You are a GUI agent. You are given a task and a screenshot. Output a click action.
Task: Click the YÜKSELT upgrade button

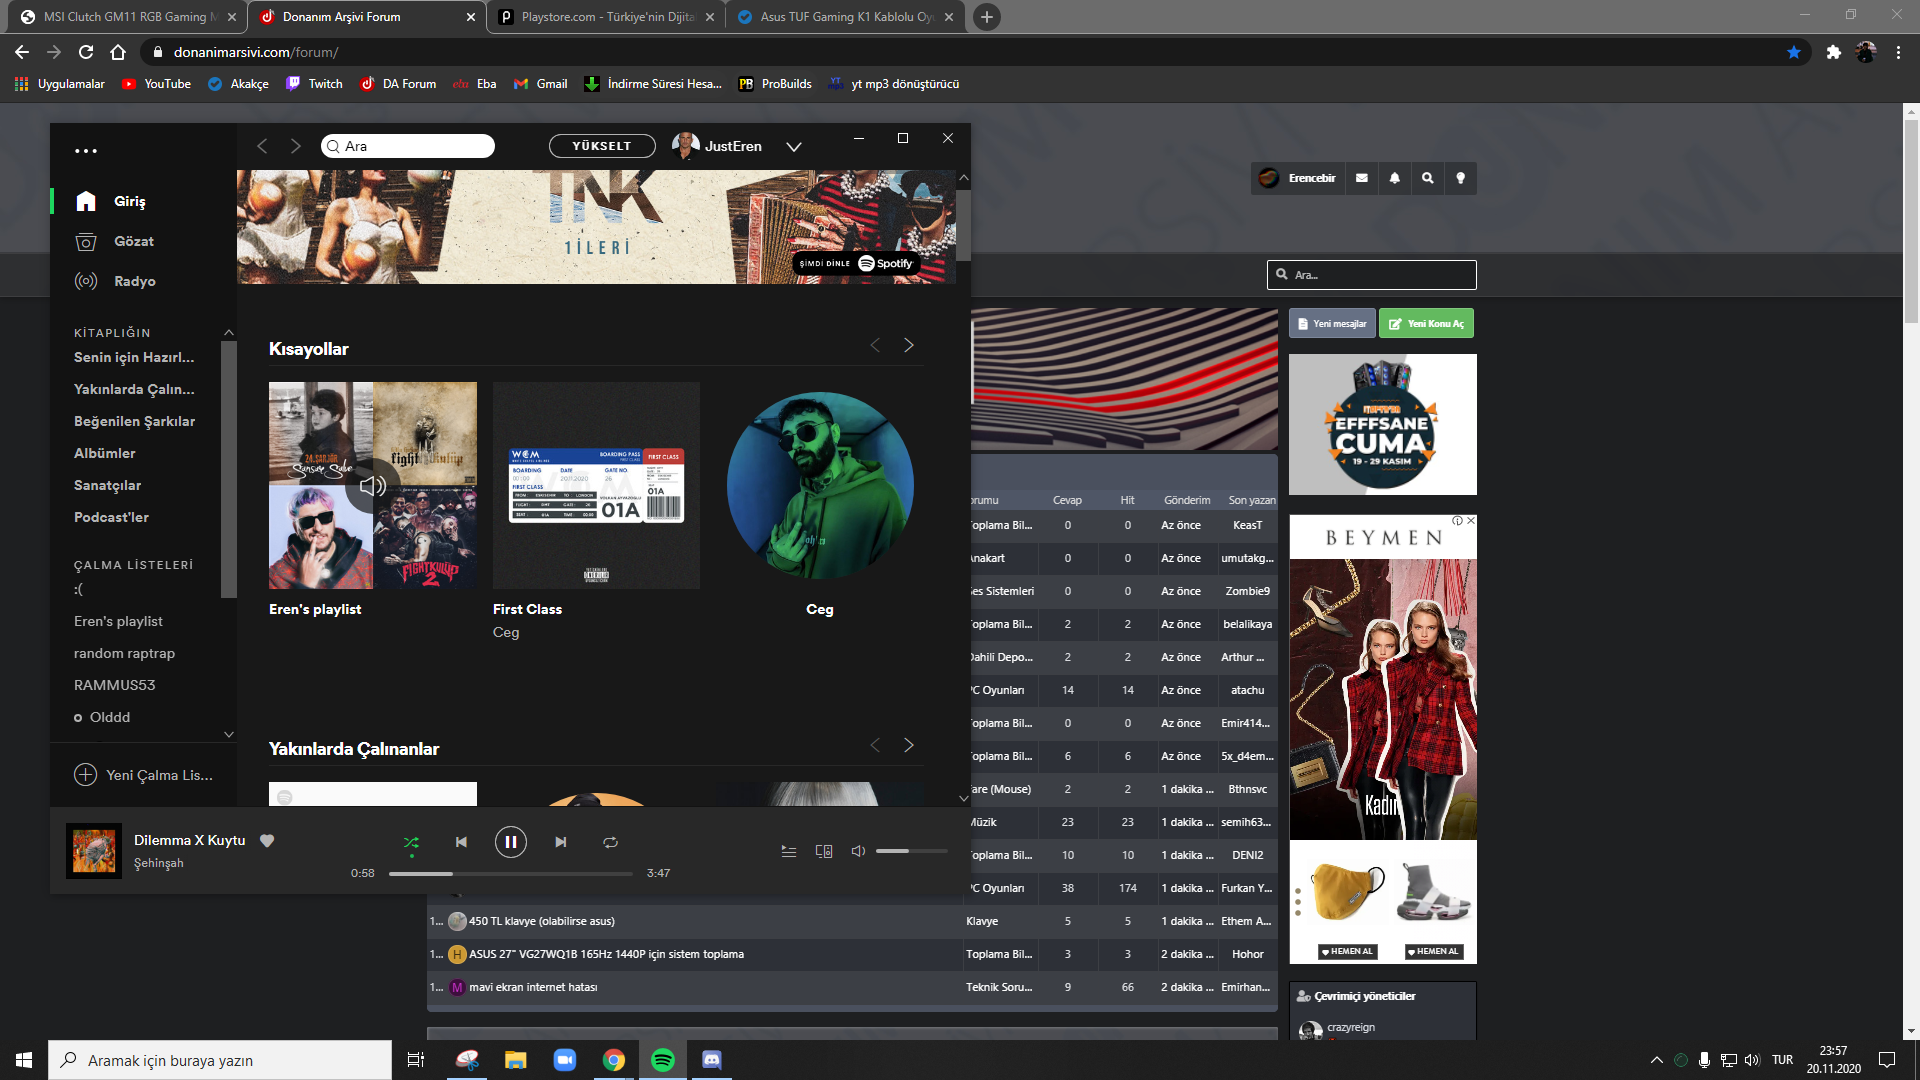click(602, 146)
